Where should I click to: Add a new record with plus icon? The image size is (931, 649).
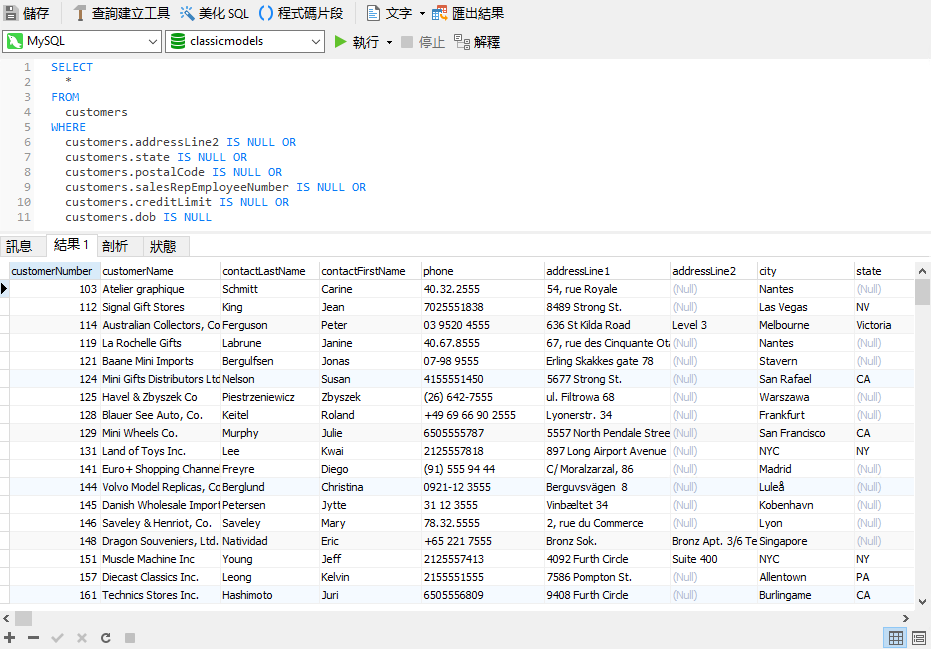click(9, 637)
